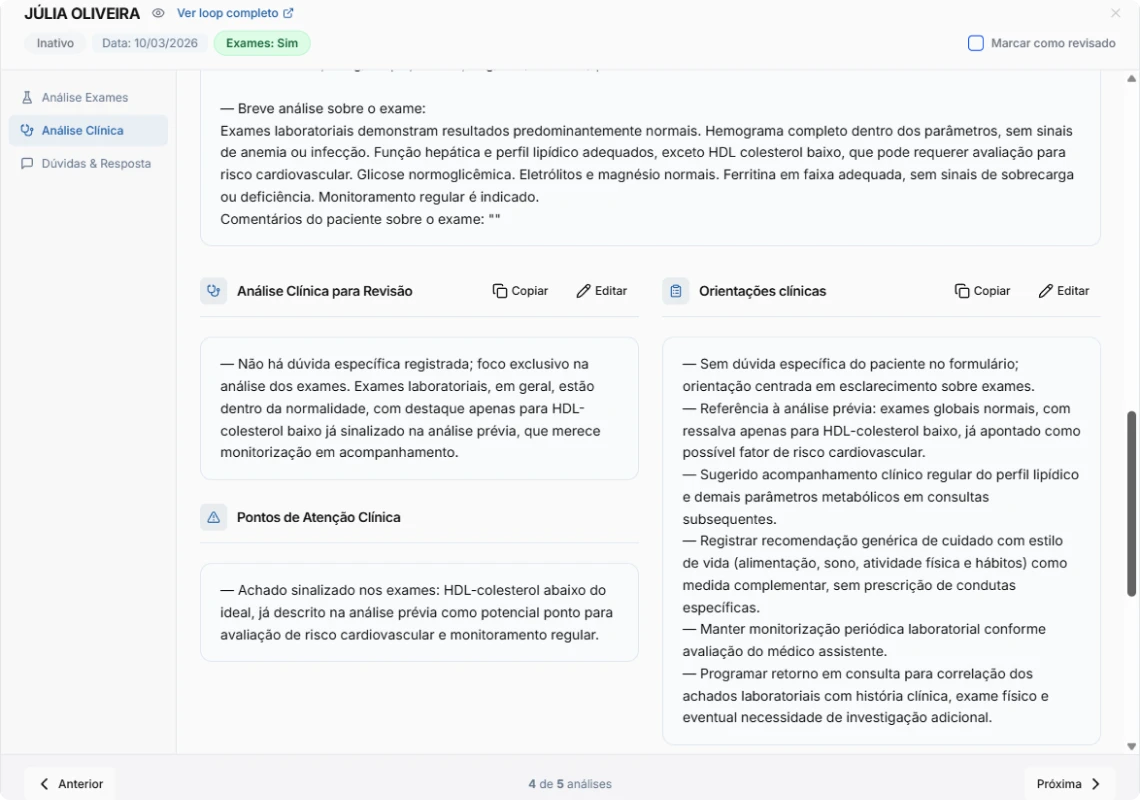Image resolution: width=1140 pixels, height=800 pixels.
Task: Click the 'Inativo' status badge
Action: coord(55,43)
